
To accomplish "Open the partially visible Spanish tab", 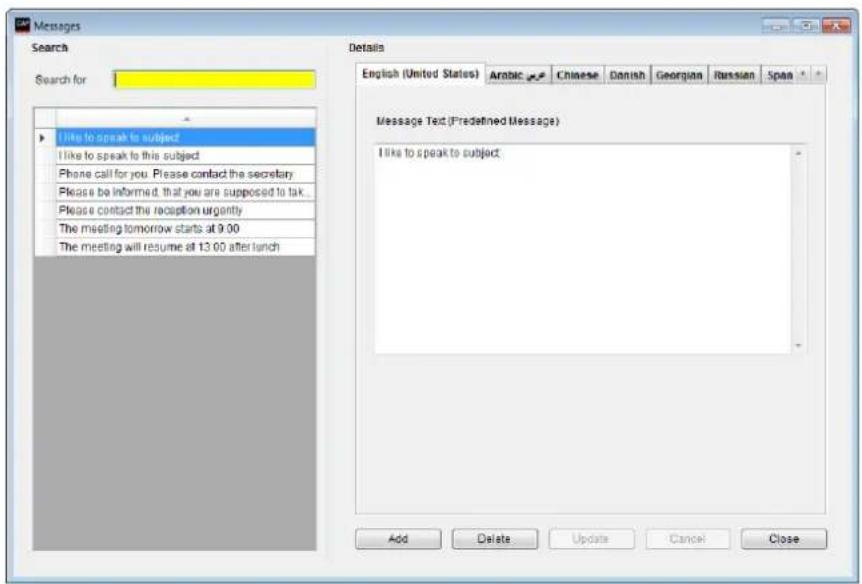I will pyautogui.click(x=780, y=75).
